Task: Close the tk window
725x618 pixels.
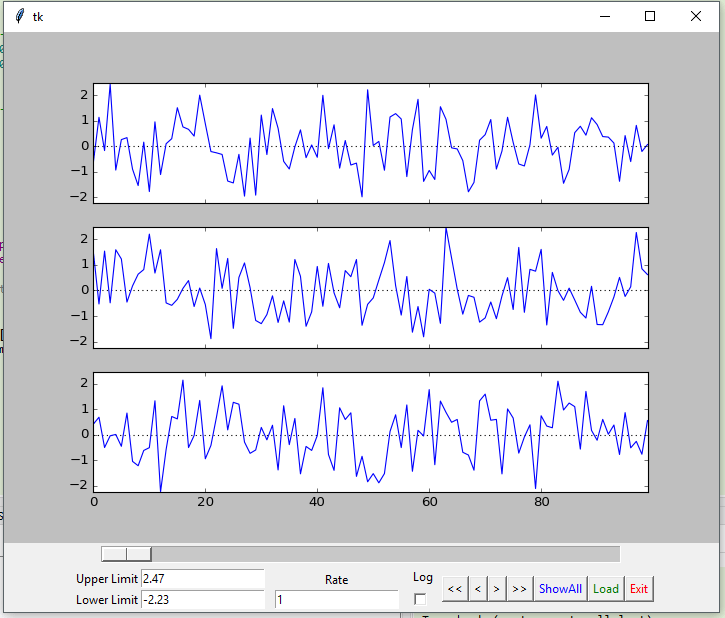Action: (695, 16)
